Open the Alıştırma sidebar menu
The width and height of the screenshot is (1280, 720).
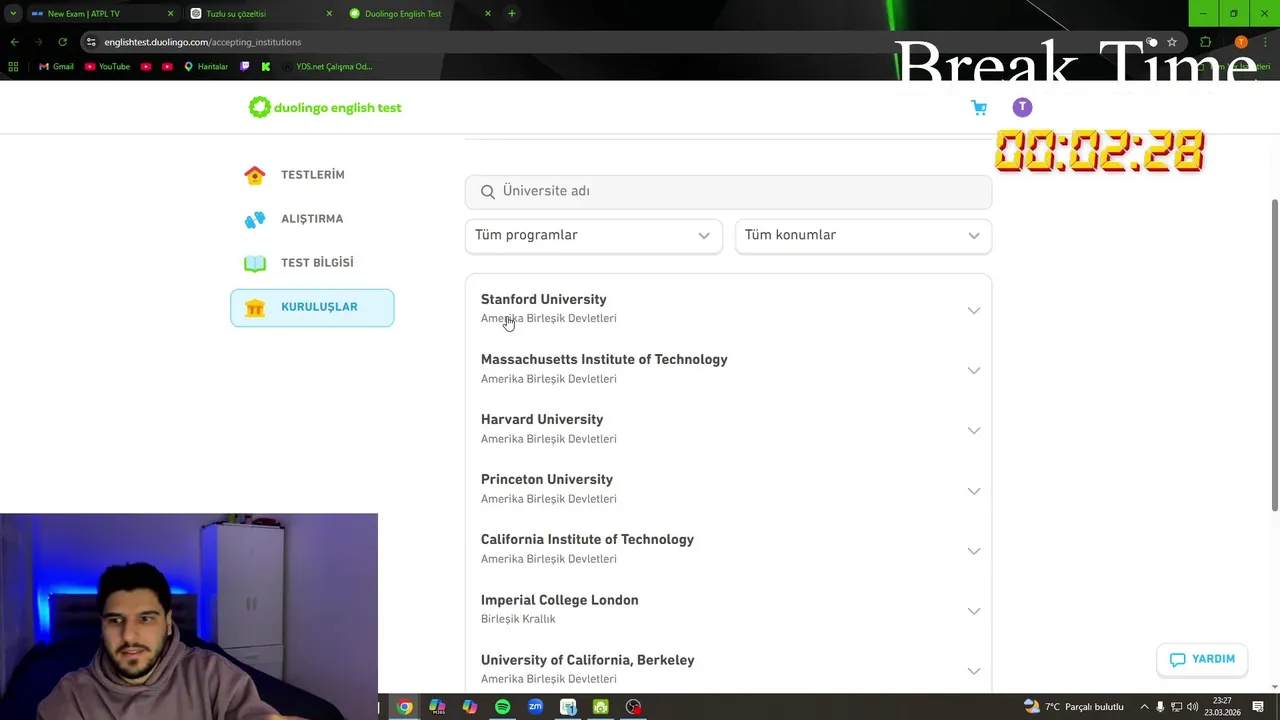312,219
